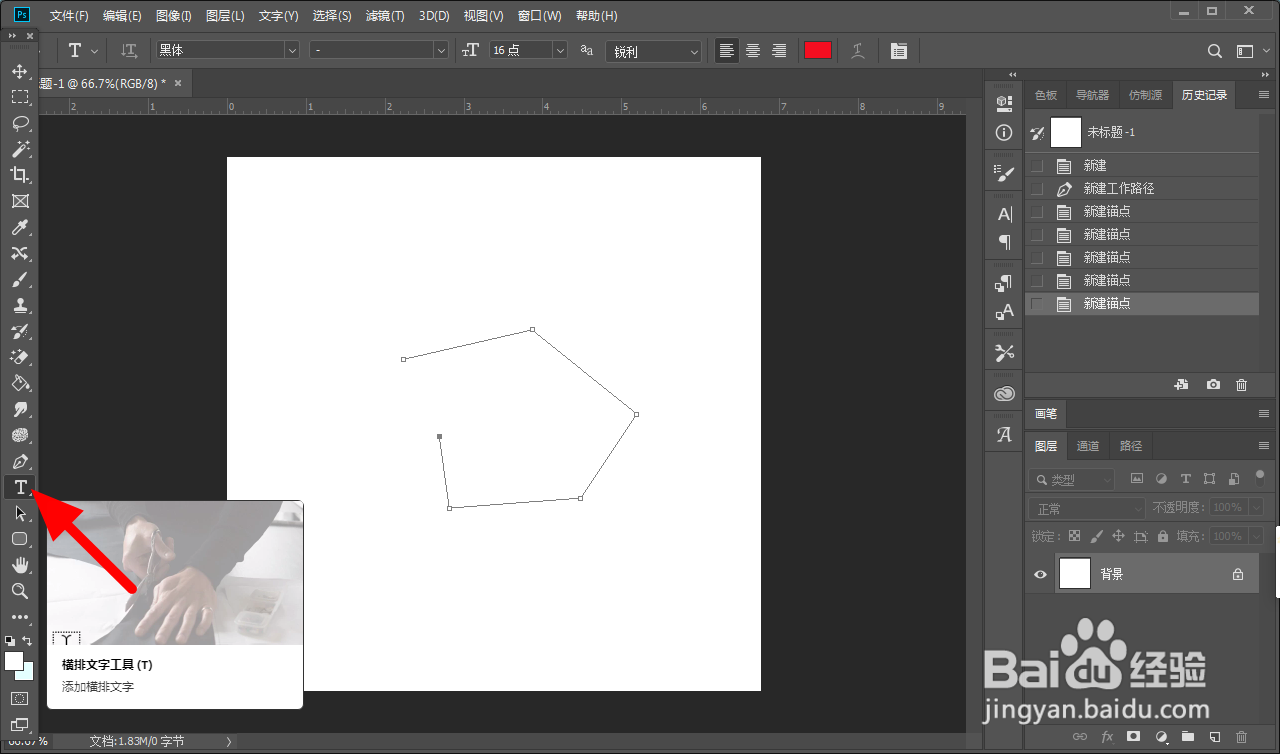This screenshot has height=754, width=1280.
Task: Center align text
Action: [753, 51]
